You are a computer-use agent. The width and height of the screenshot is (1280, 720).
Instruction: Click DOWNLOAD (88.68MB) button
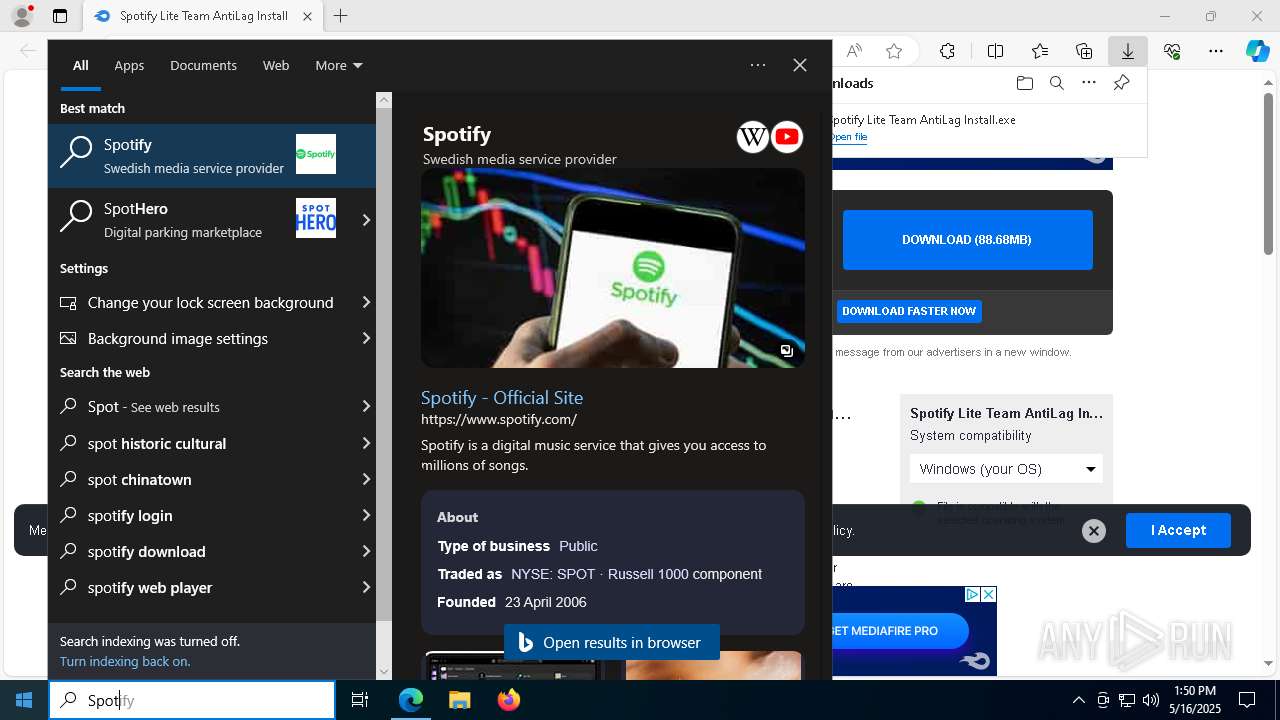point(967,240)
